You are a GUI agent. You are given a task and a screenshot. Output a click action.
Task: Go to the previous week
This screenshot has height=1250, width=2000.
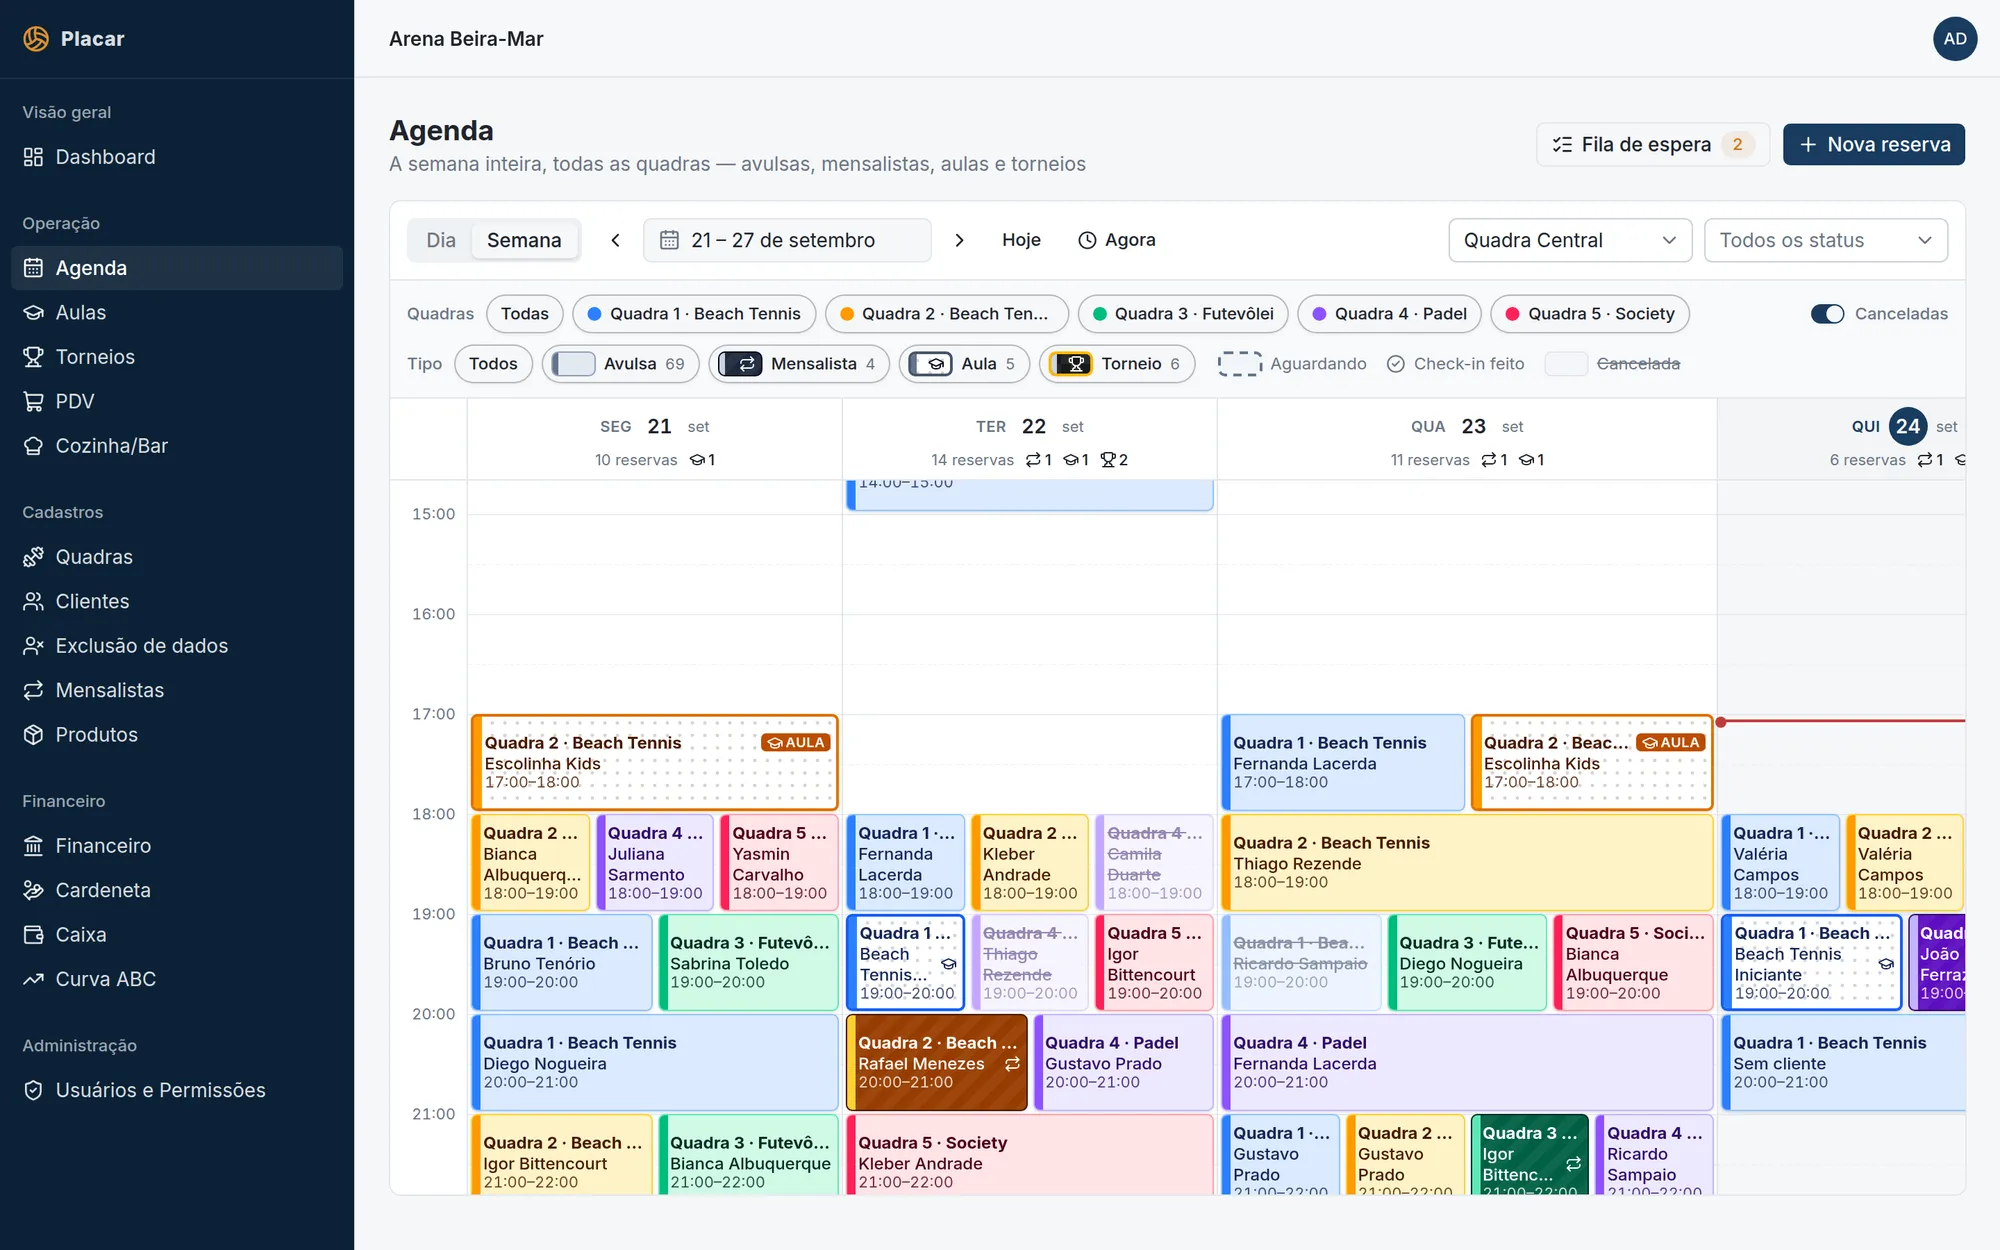click(616, 240)
